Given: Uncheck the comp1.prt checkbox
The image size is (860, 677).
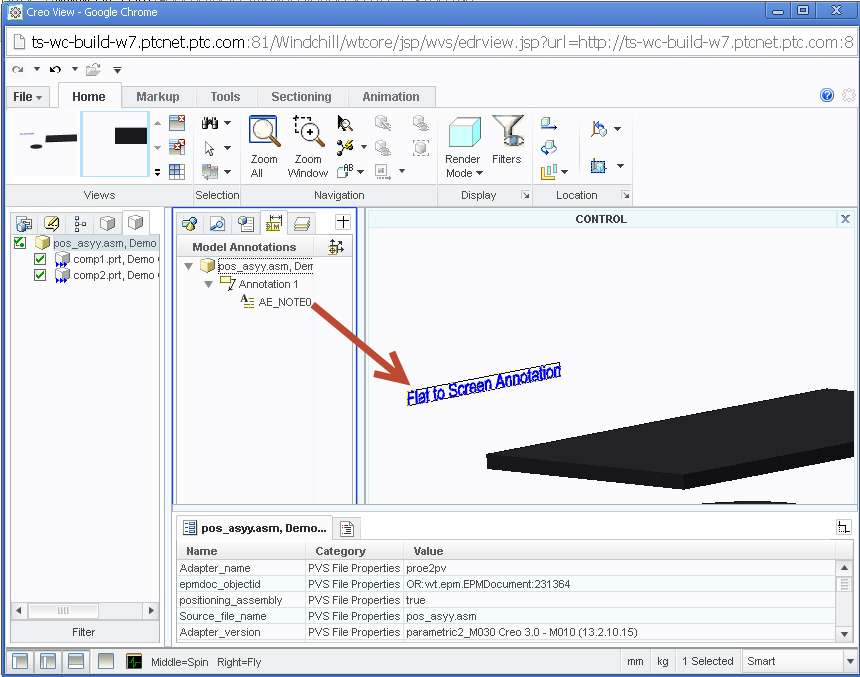Looking at the screenshot, I should 41,259.
